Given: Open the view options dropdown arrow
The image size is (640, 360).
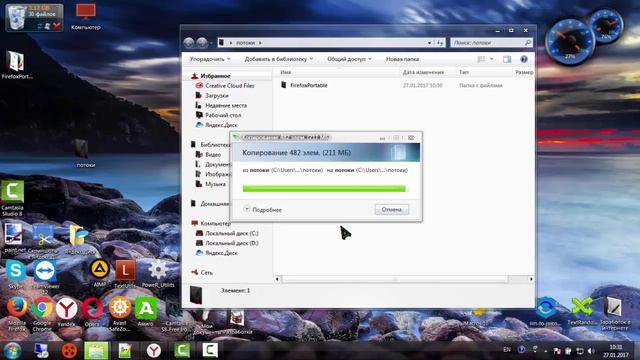Looking at the screenshot, I should tap(491, 59).
